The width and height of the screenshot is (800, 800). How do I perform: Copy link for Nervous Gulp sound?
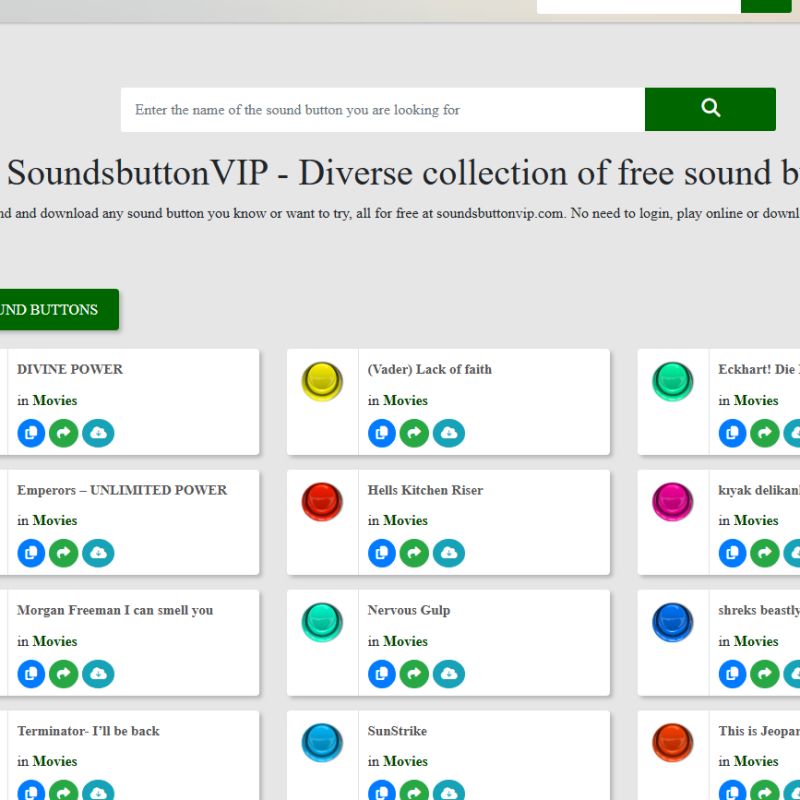click(x=382, y=674)
